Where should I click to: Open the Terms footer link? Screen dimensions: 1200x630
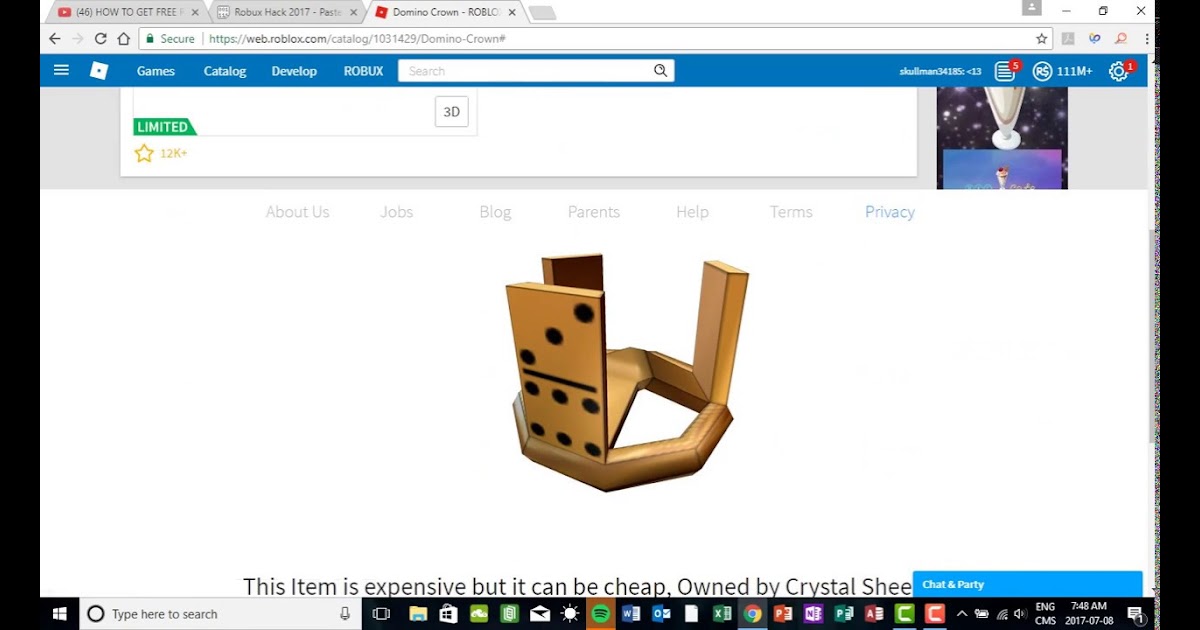791,212
